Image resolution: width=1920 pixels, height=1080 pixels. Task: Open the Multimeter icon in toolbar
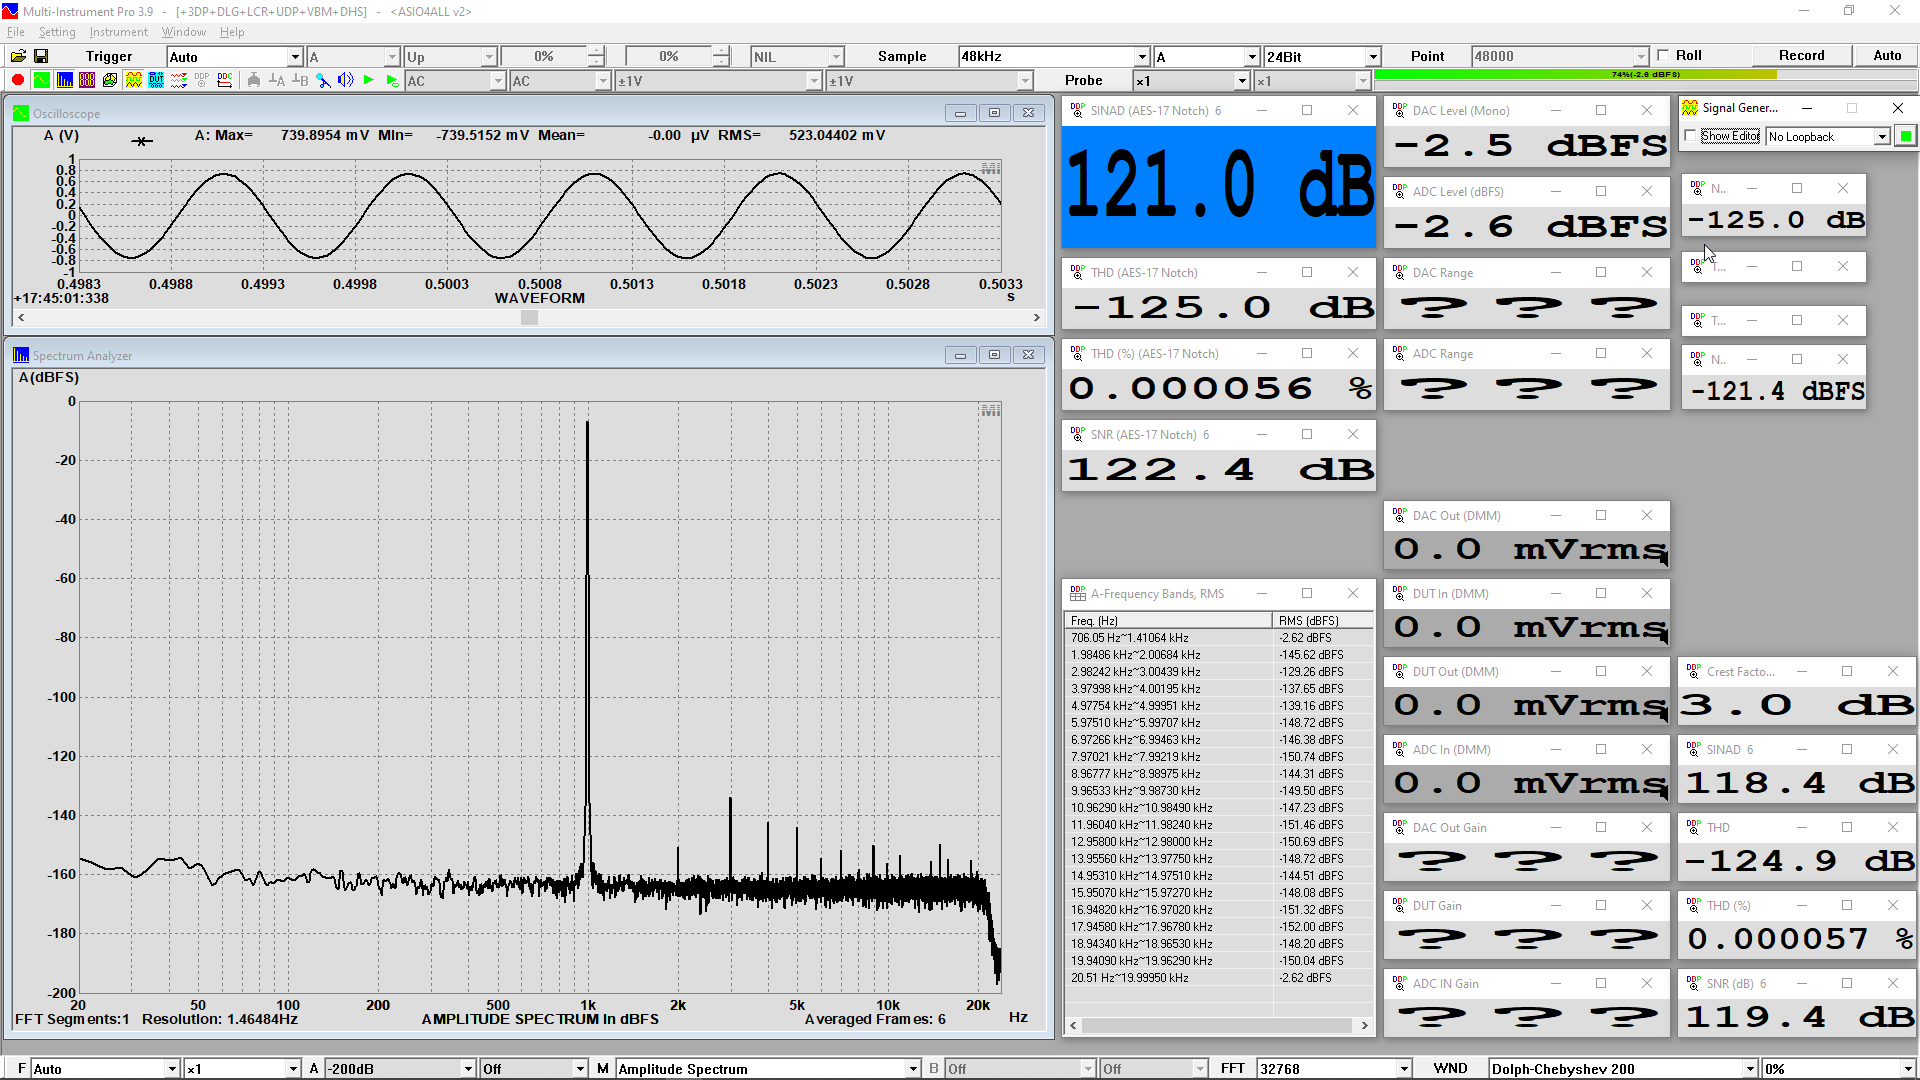(x=87, y=80)
